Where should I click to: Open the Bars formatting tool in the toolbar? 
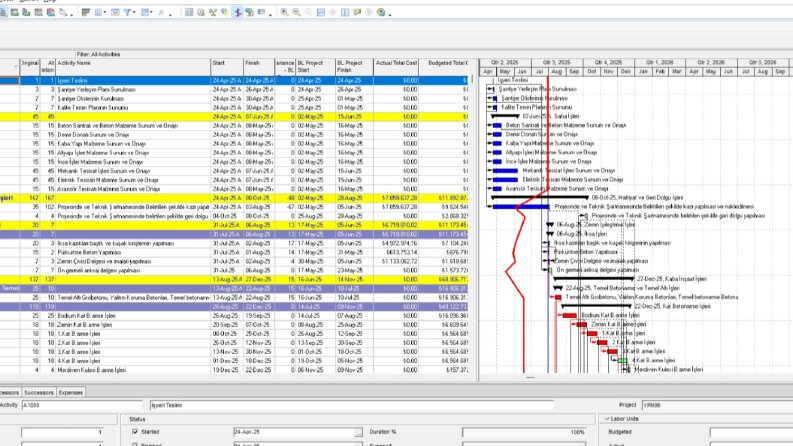coord(85,12)
